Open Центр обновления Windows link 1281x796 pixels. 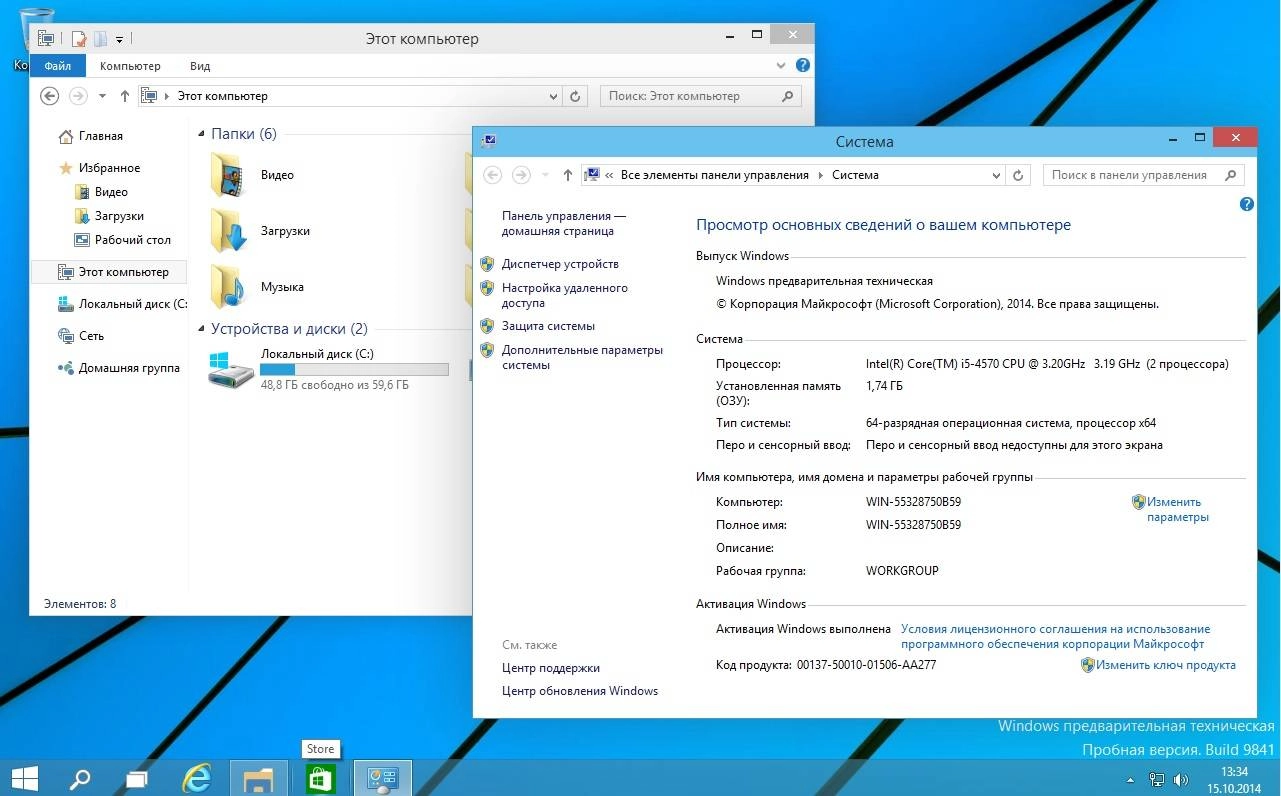point(580,691)
